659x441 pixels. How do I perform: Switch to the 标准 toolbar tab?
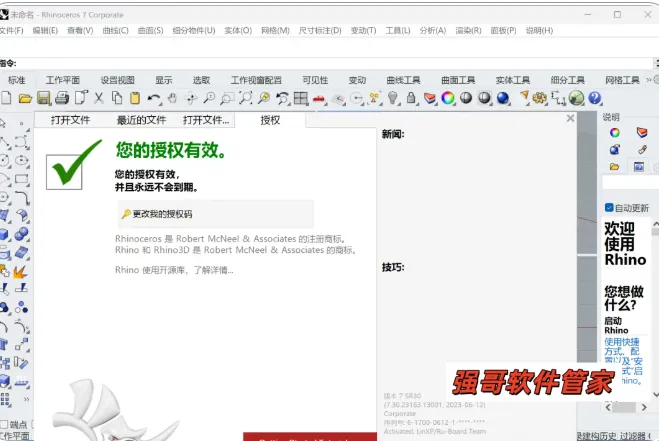point(17,80)
